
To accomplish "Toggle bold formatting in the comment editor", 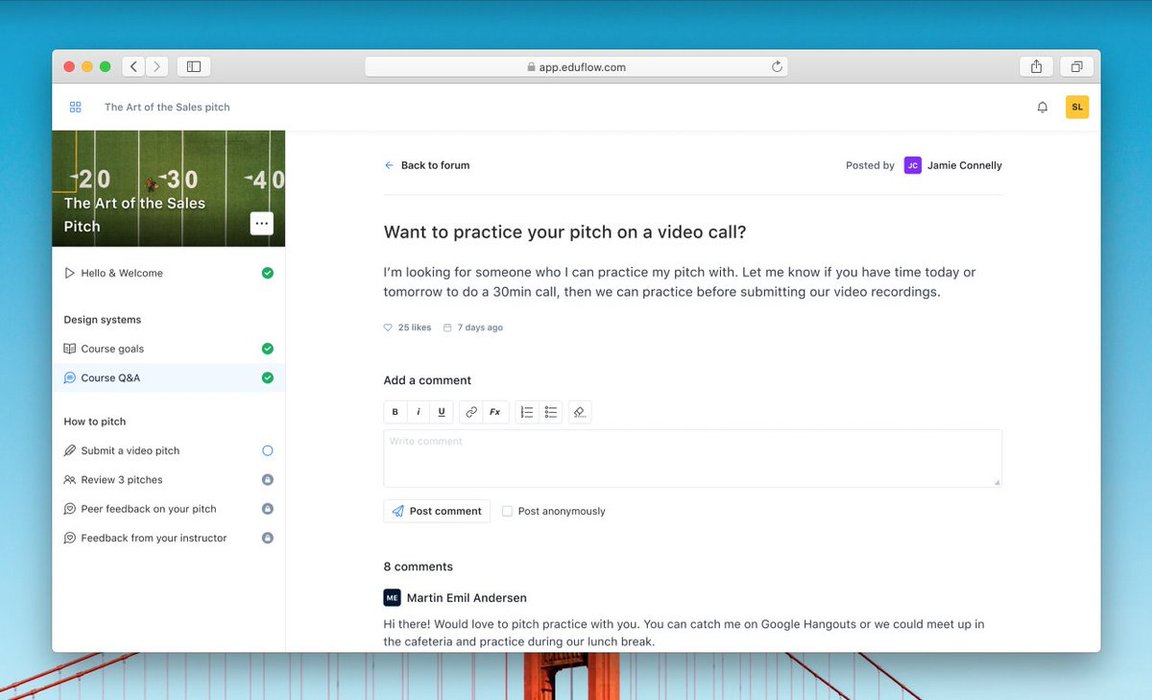I will [395, 411].
